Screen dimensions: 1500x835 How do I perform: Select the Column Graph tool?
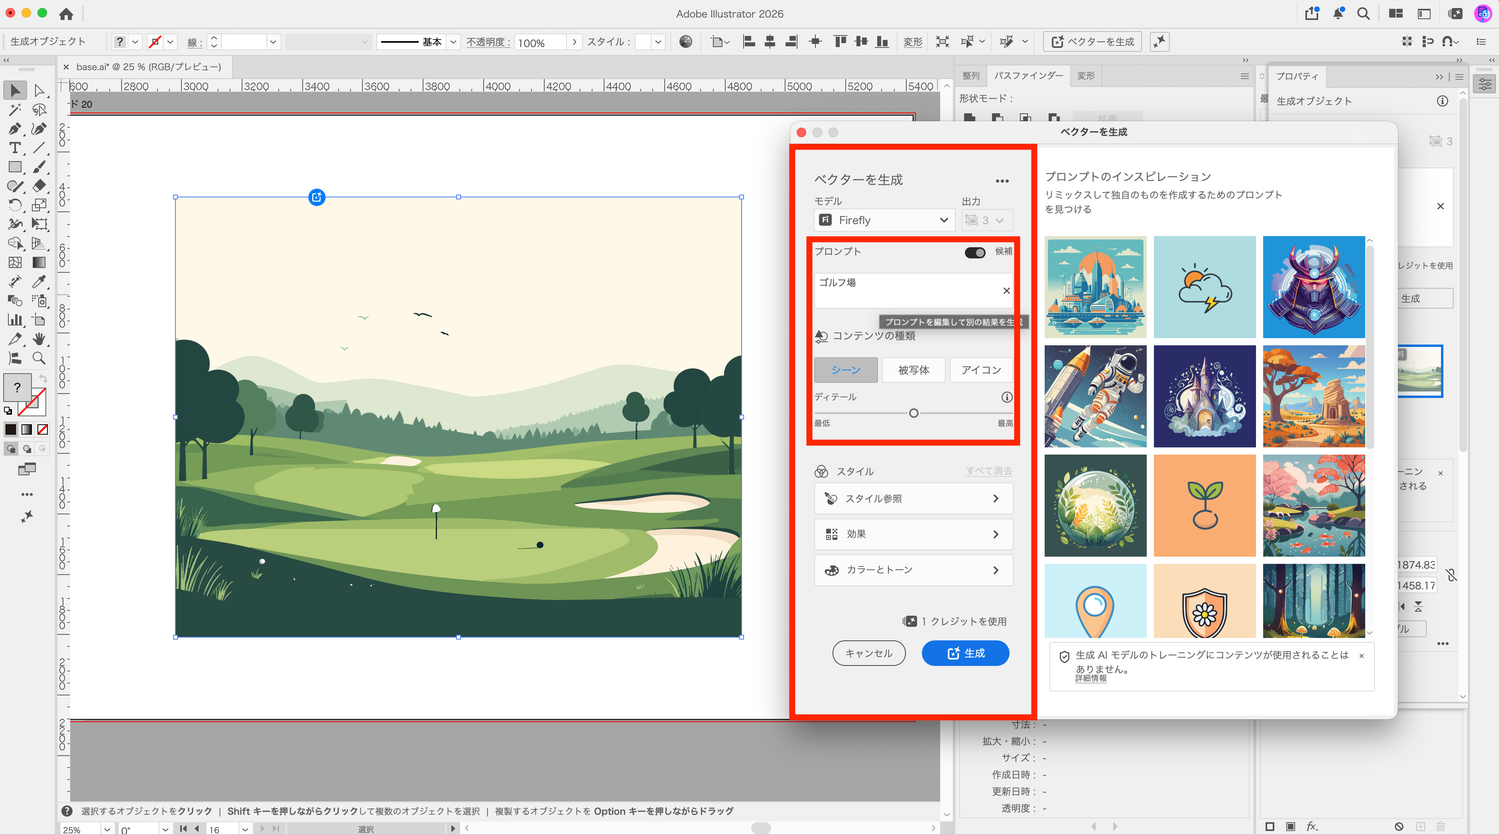[x=15, y=319]
